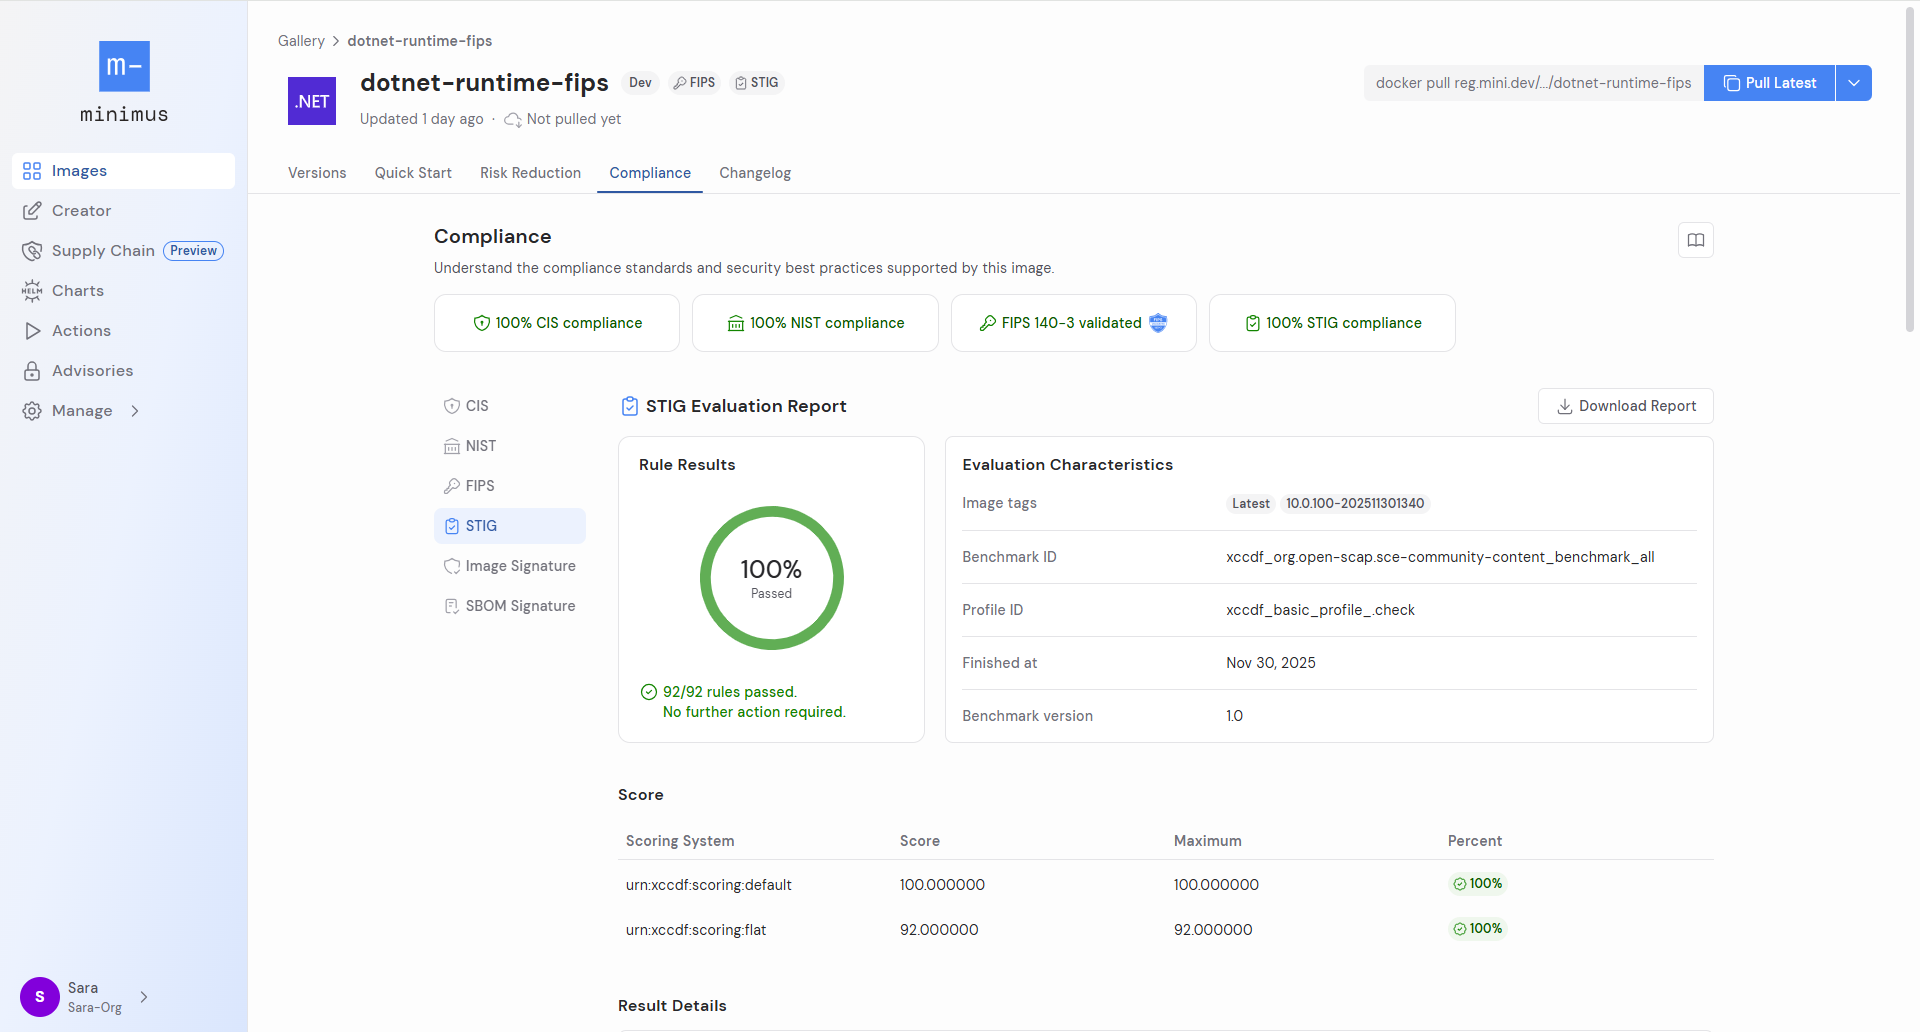Click the FIPS validated badge icon

point(1158,323)
